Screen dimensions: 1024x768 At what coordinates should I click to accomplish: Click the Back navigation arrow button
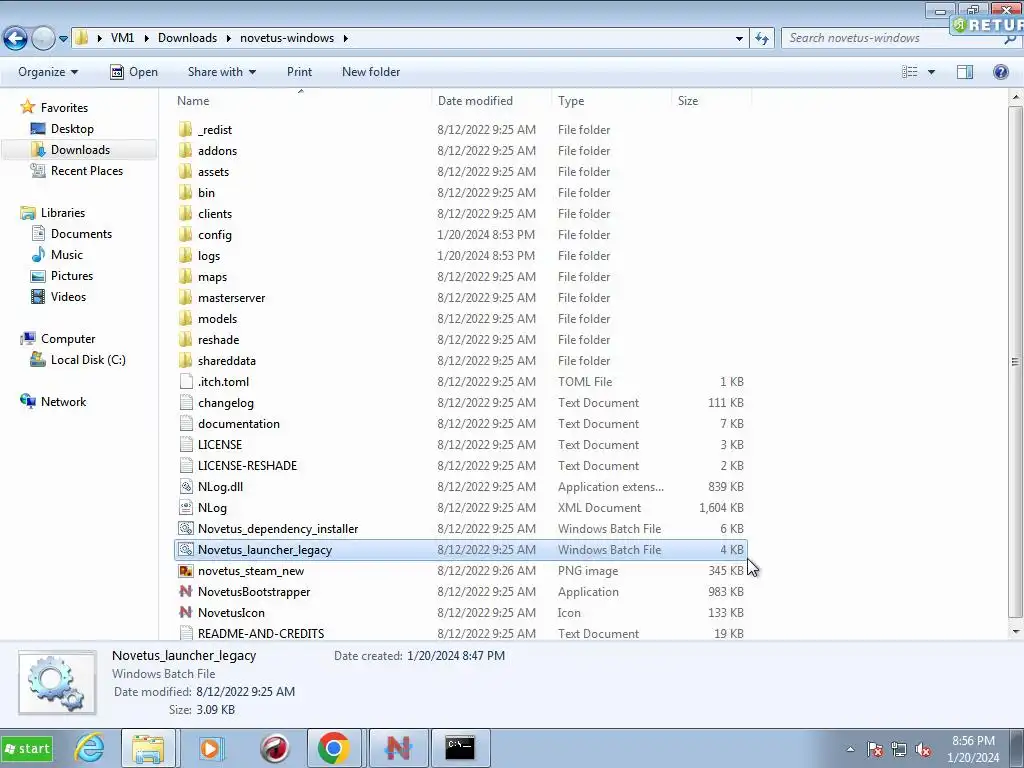pos(16,39)
